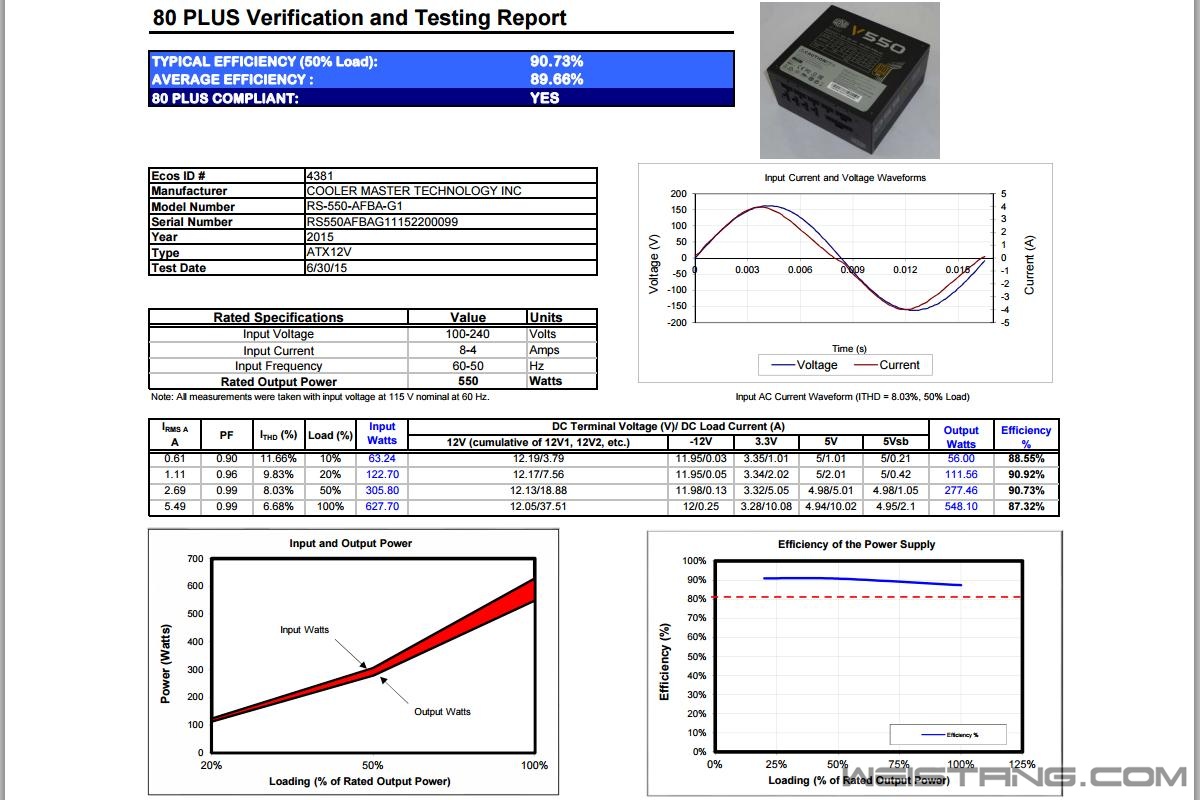Click the blue efficiency curve line
1200x800 pixels.
862,581
